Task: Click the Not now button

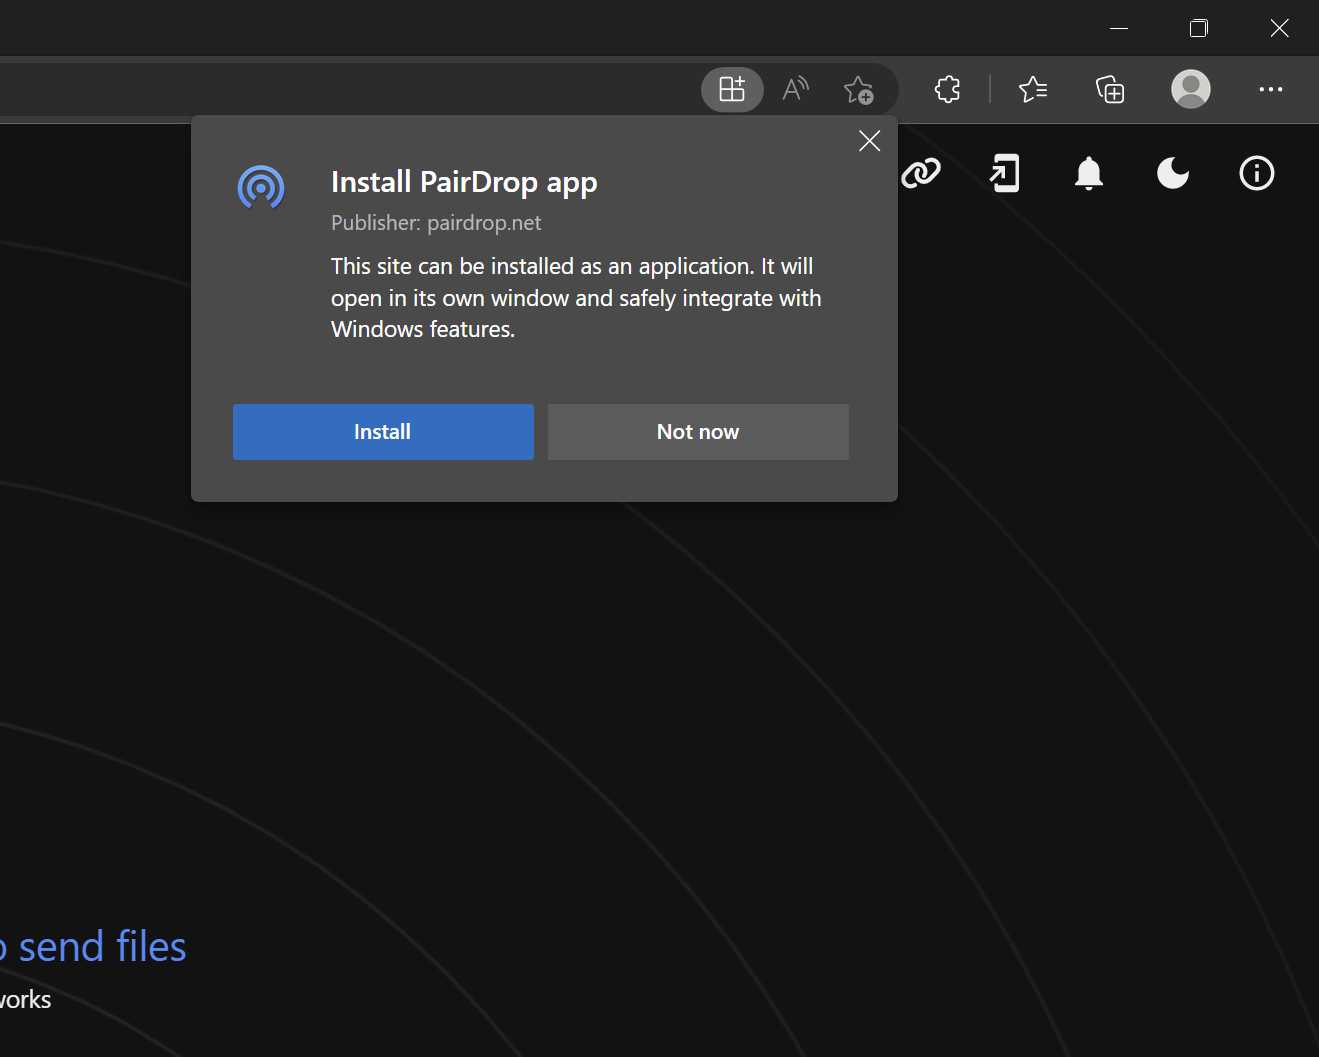Action: (697, 431)
